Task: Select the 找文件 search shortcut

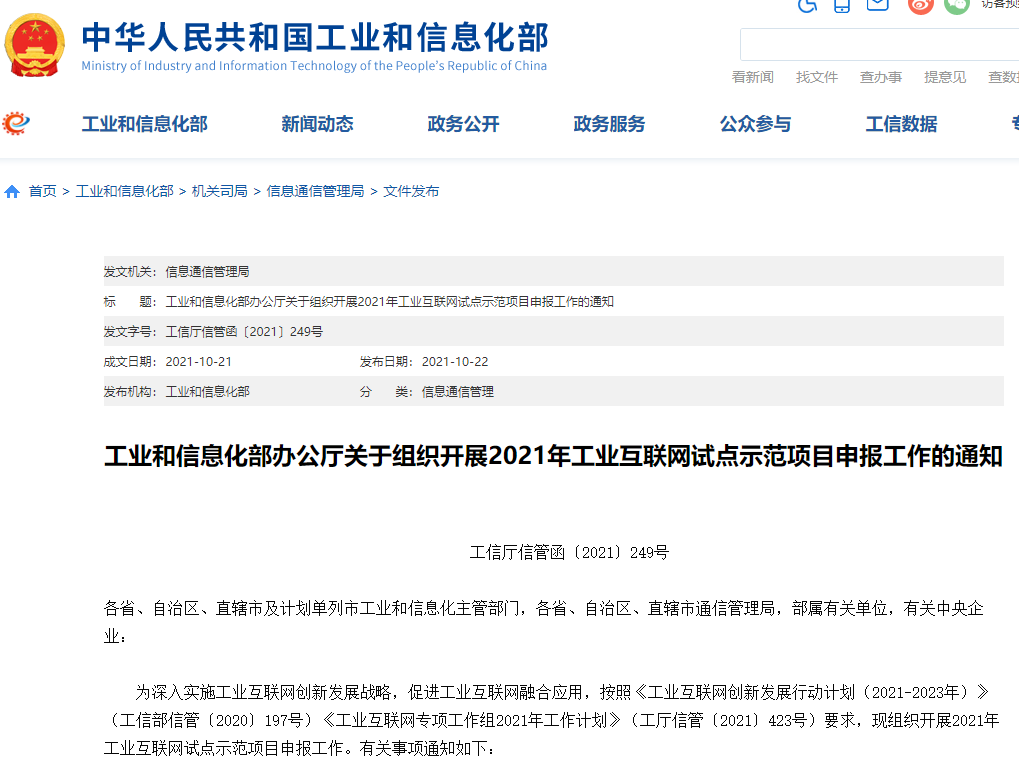Action: (x=816, y=77)
